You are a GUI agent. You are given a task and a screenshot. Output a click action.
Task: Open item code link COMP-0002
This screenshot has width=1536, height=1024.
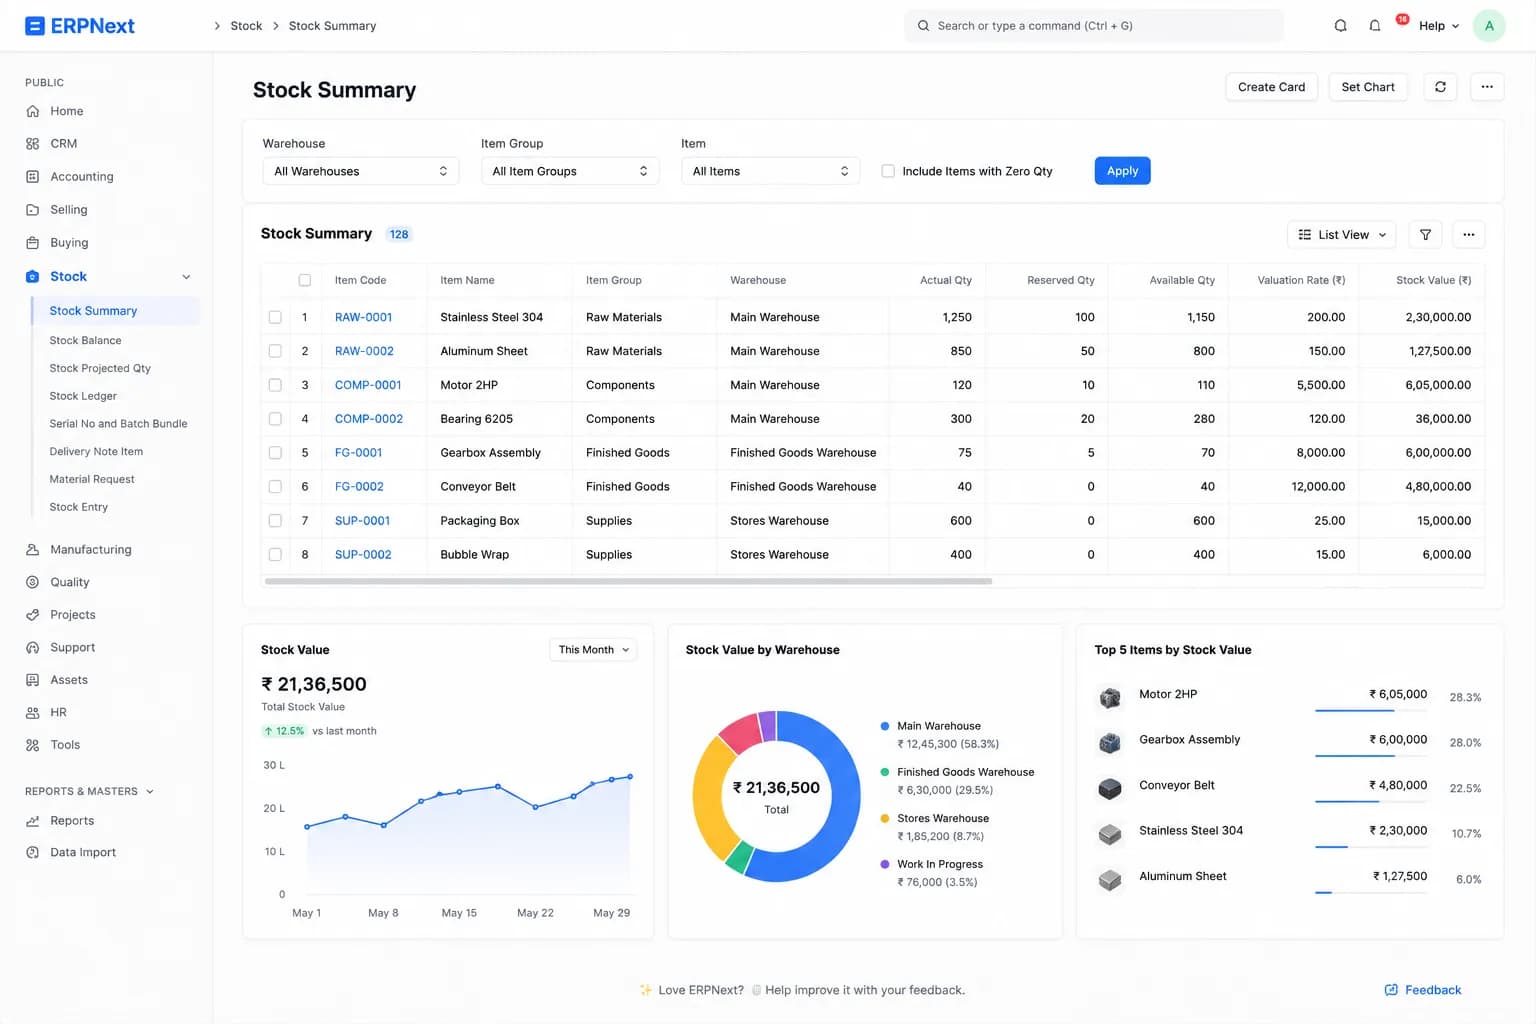369,419
